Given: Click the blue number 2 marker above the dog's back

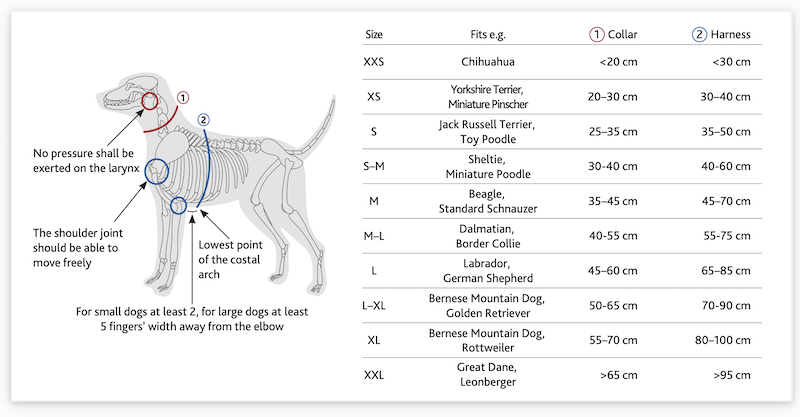Looking at the screenshot, I should (203, 120).
